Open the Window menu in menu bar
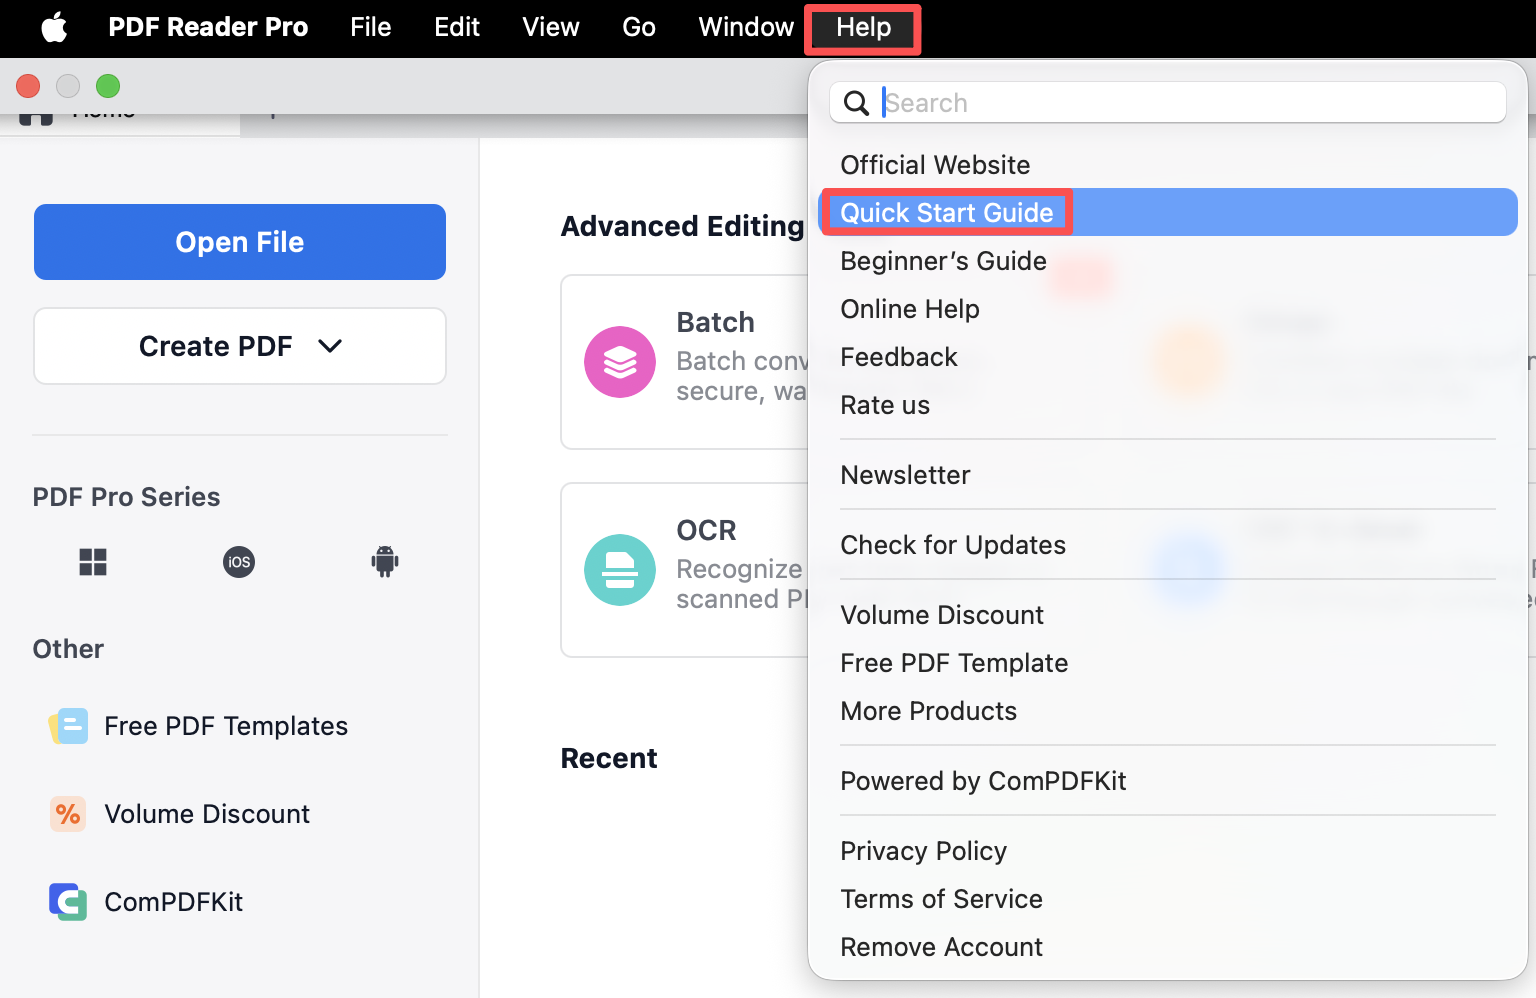 pyautogui.click(x=746, y=28)
